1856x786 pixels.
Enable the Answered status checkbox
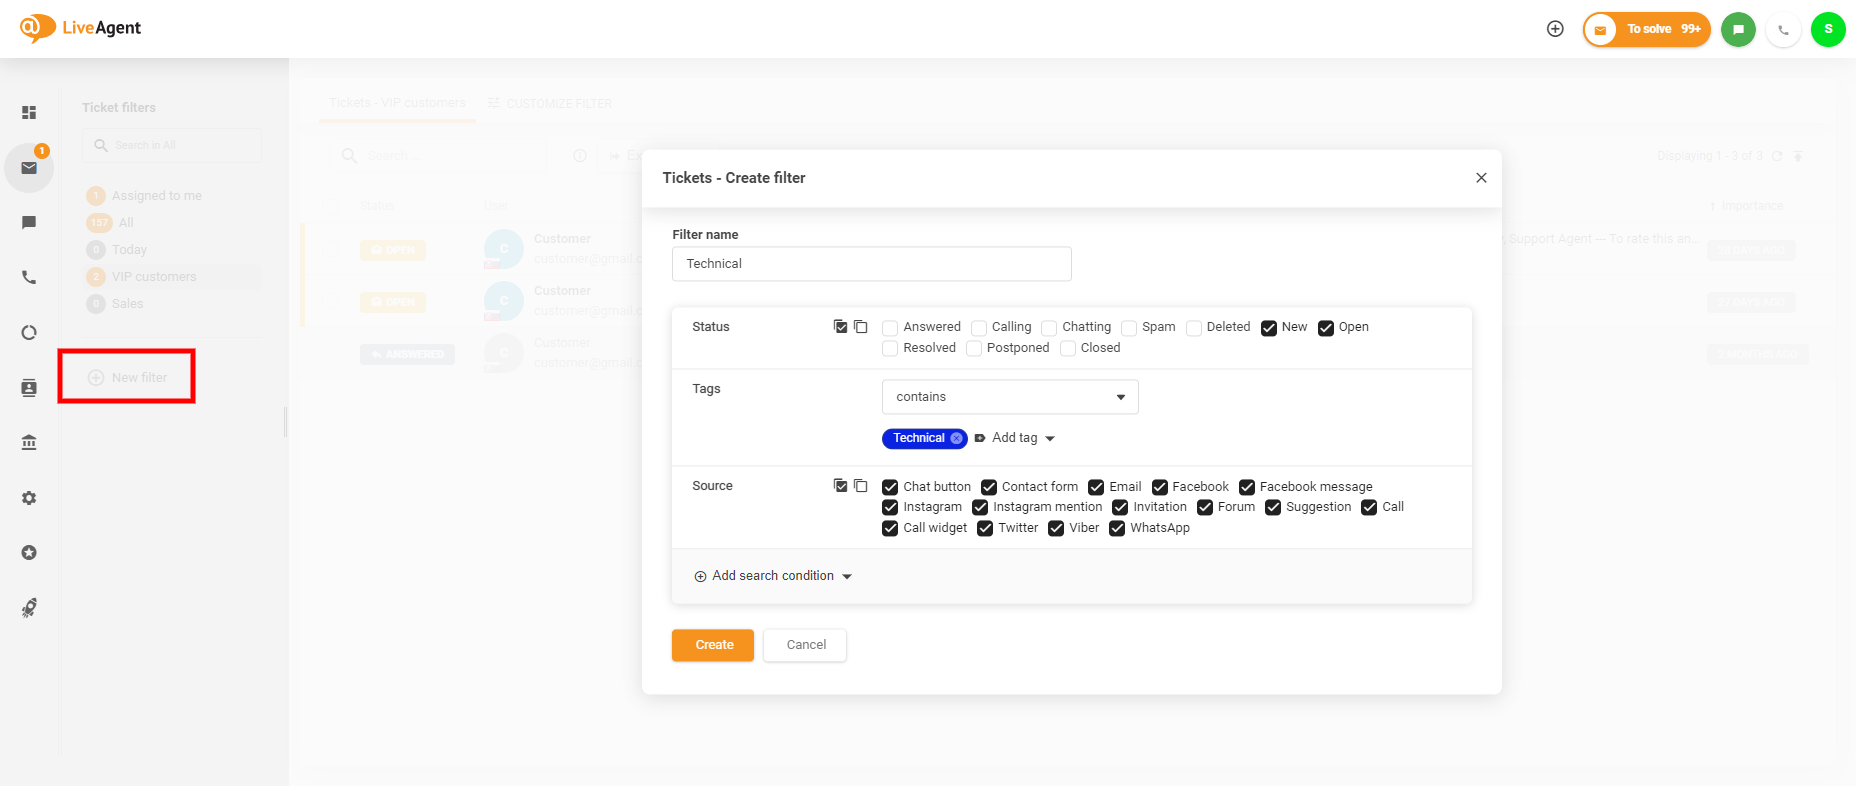click(890, 328)
